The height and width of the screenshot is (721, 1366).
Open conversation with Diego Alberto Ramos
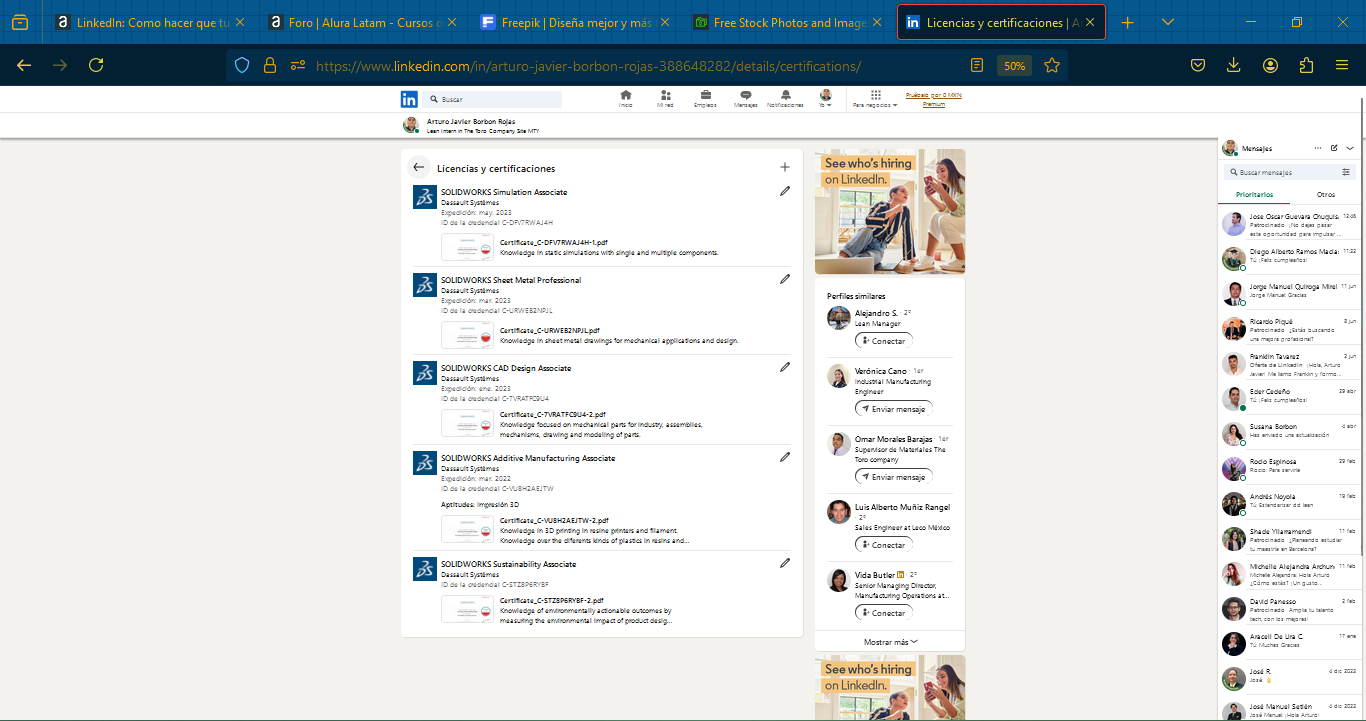pos(1289,258)
